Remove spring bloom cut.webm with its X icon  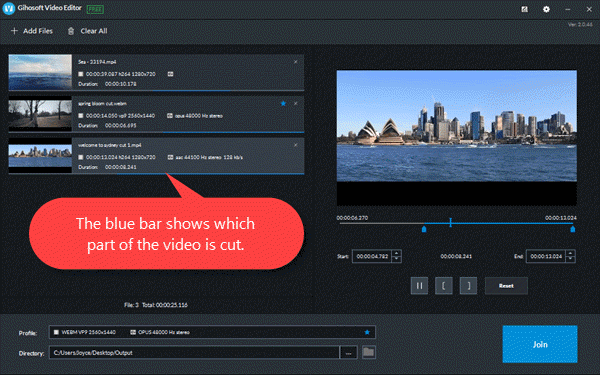pyautogui.click(x=295, y=103)
